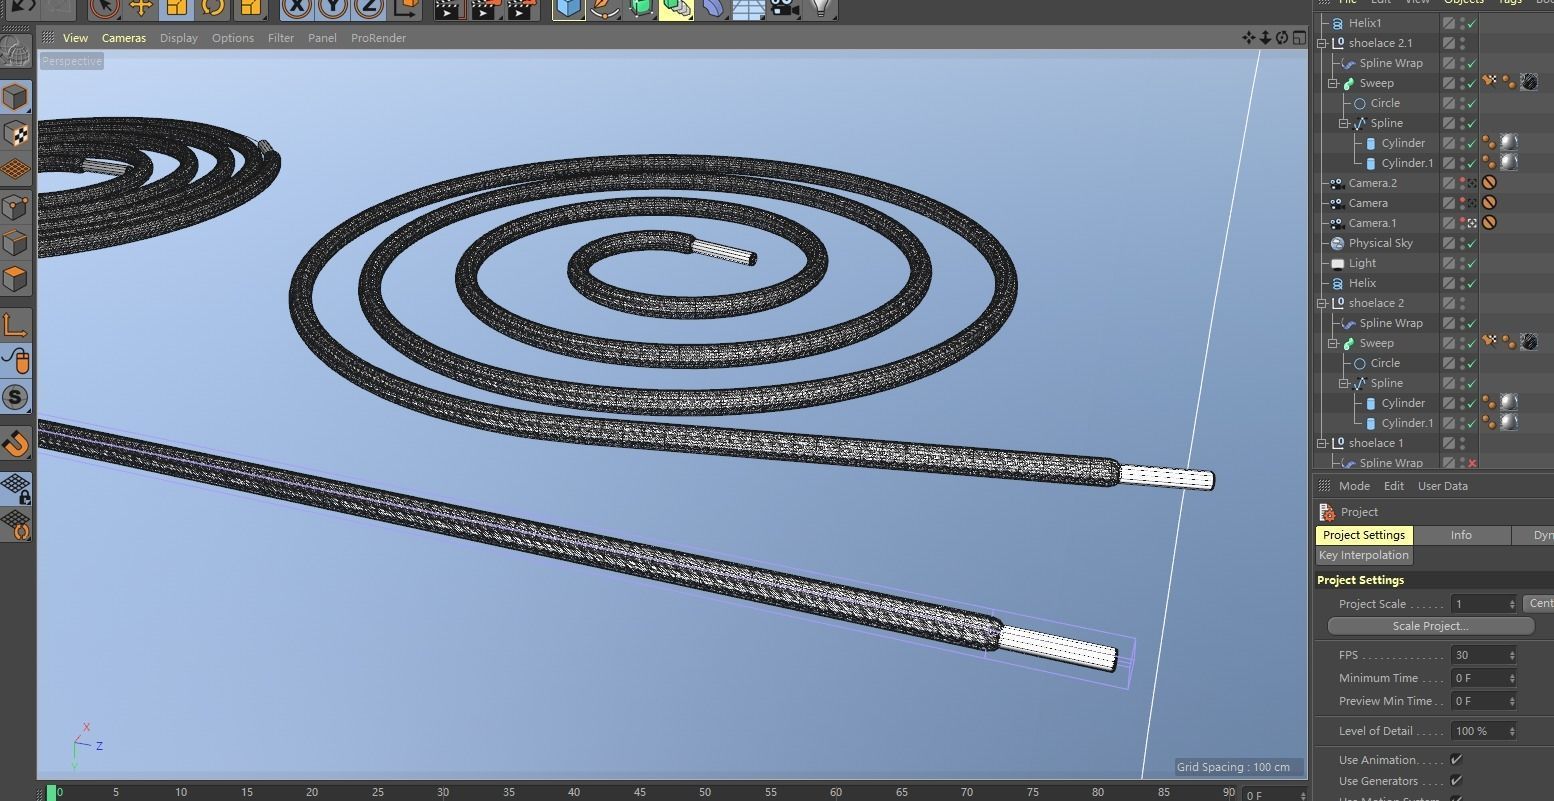Open the Spline Pen tool
1554x801 pixels.
(604, 8)
